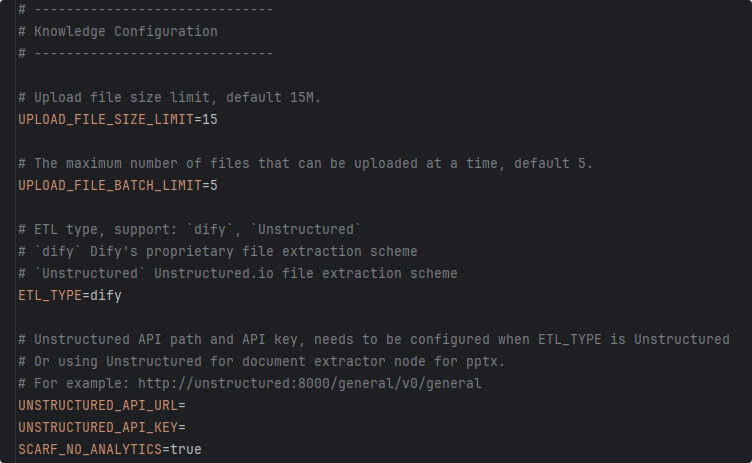Screen dimensions: 752x463
Task: Click the true value of SCARF_NO_ANALYTICS
Action: coord(186,450)
